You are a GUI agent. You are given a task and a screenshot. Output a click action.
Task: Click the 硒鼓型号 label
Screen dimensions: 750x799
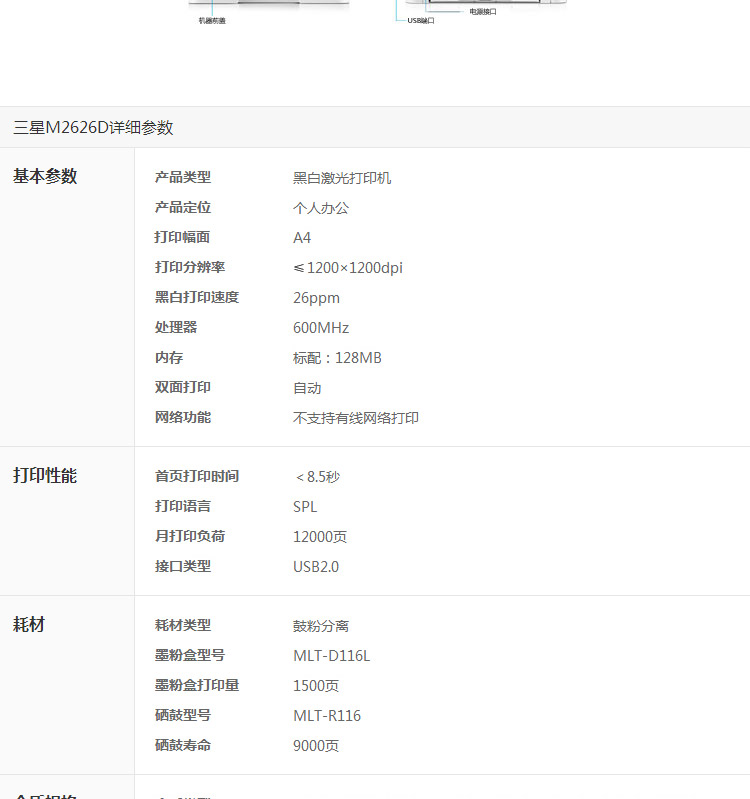pos(183,715)
